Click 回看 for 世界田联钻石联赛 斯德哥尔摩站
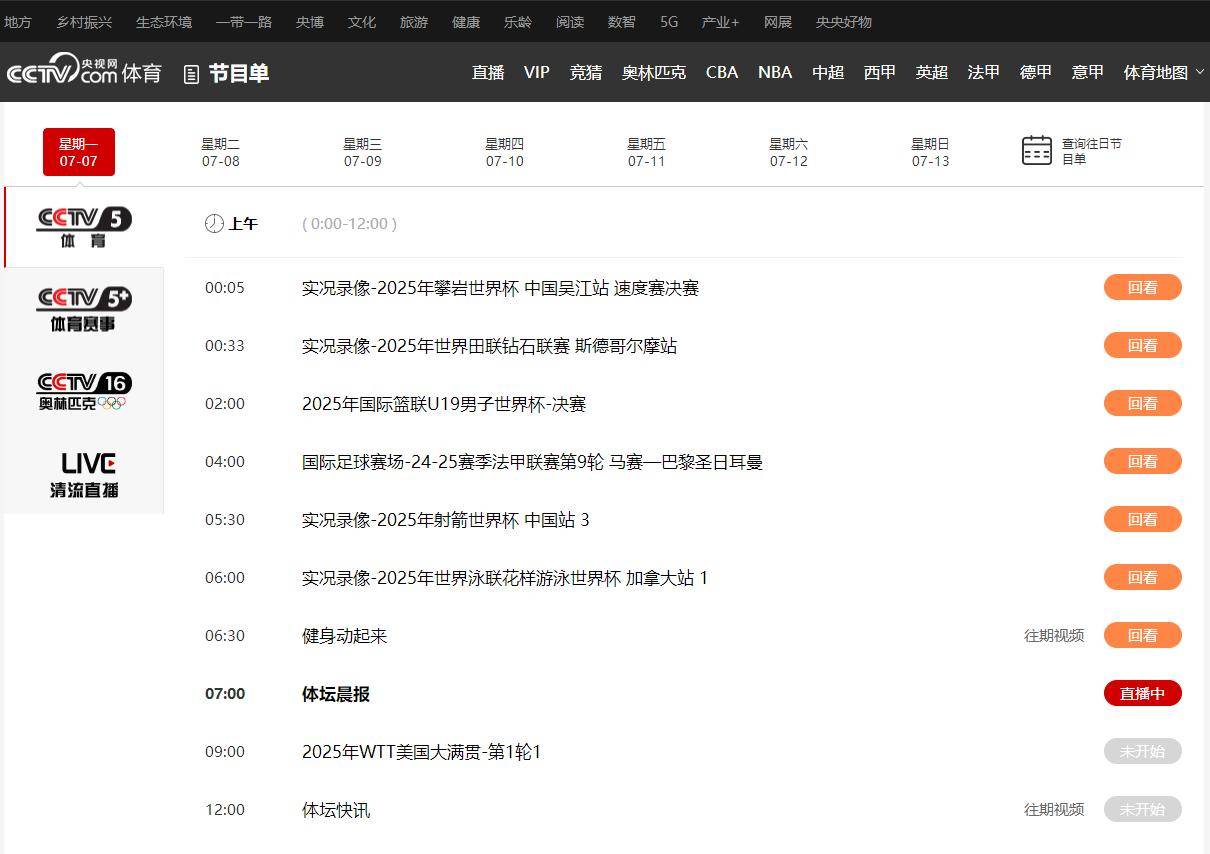 click(1143, 345)
